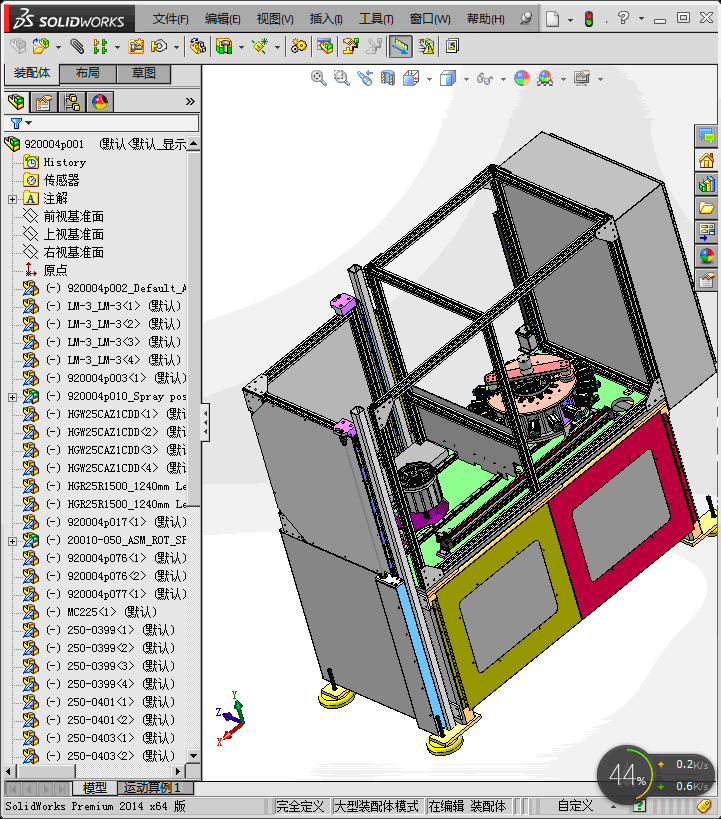This screenshot has height=819, width=721.
Task: Click the View Settings monitor icon
Action: (582, 78)
